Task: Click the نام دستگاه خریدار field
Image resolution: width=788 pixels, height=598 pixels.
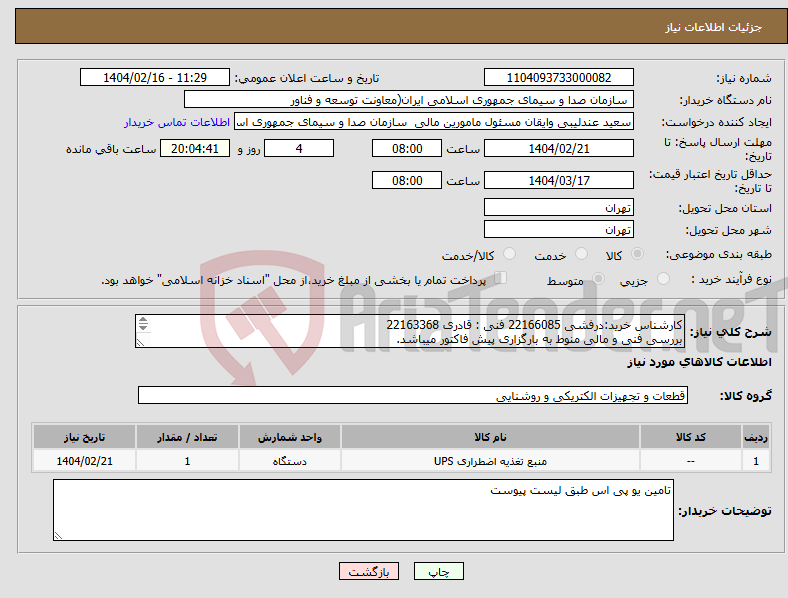Action: tap(409, 99)
